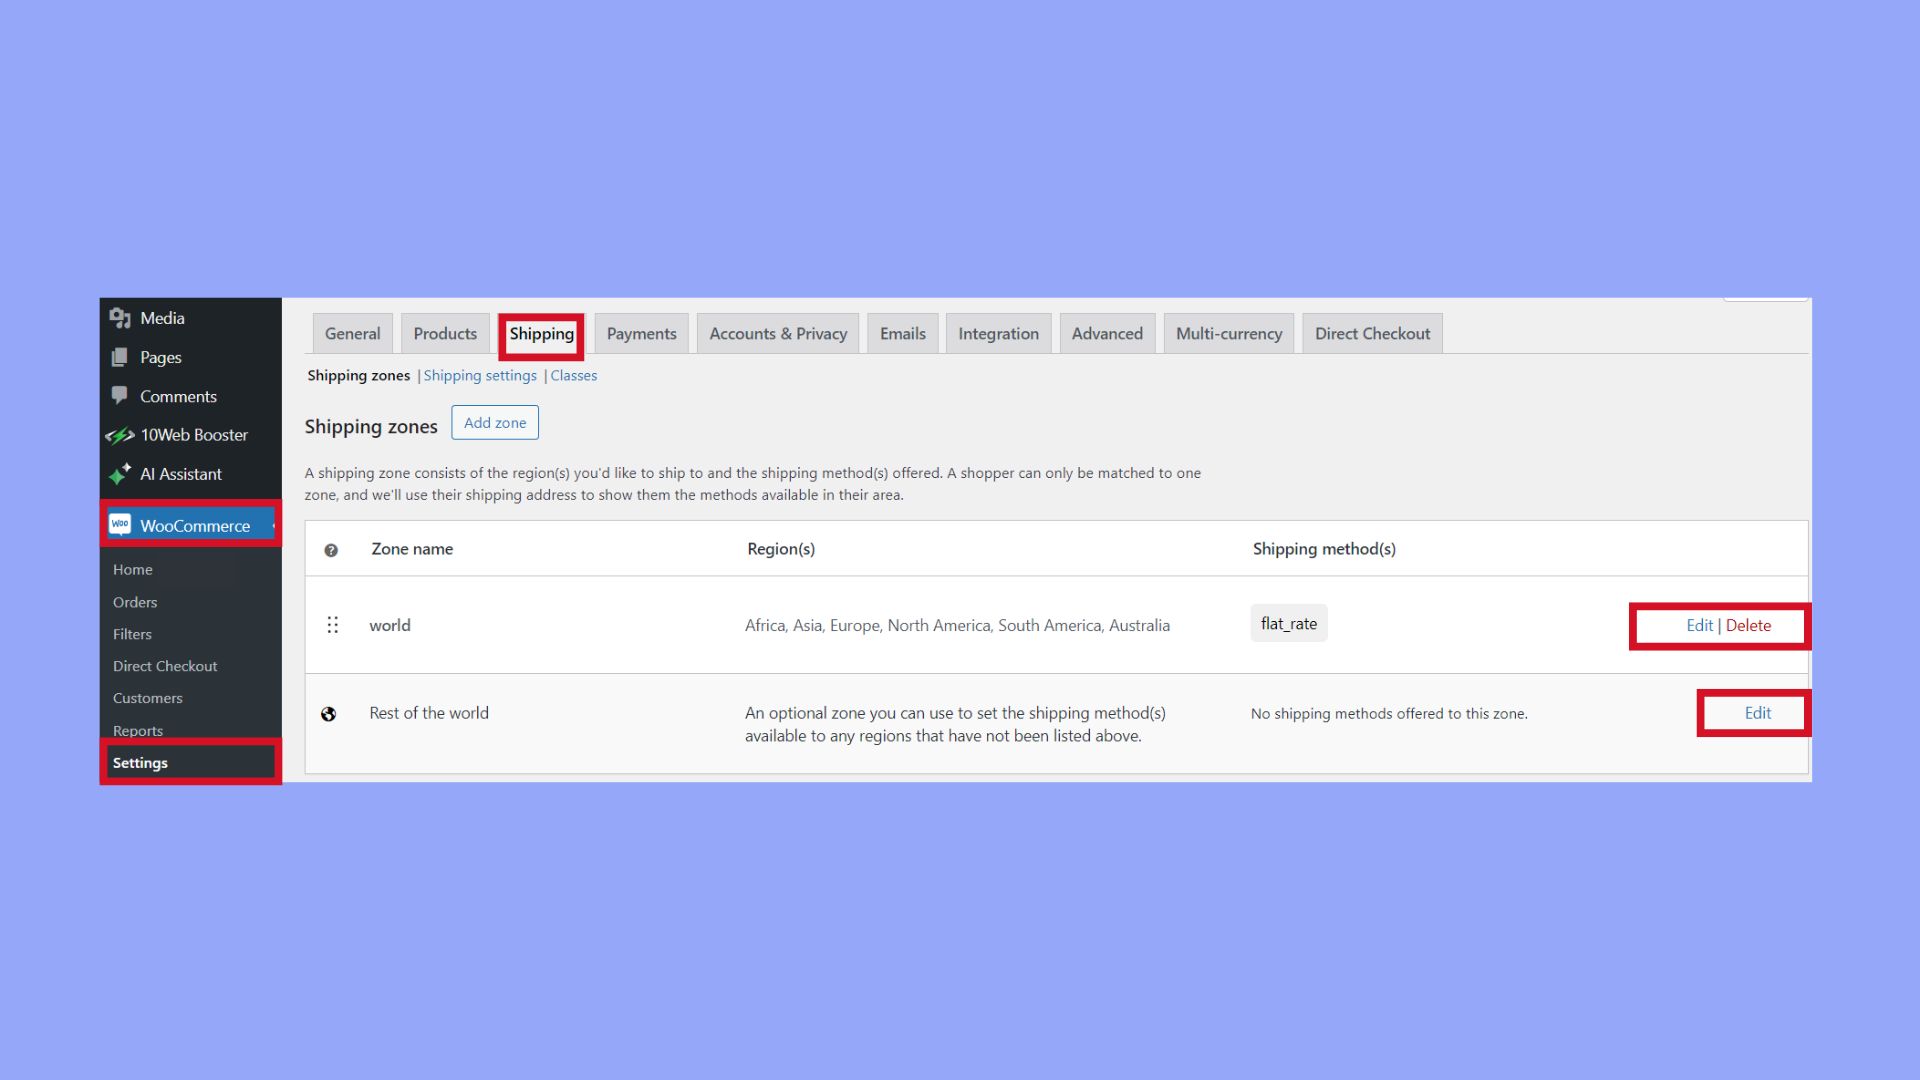The height and width of the screenshot is (1080, 1920).
Task: Click the 10Web Booster lightning icon
Action: click(x=120, y=435)
